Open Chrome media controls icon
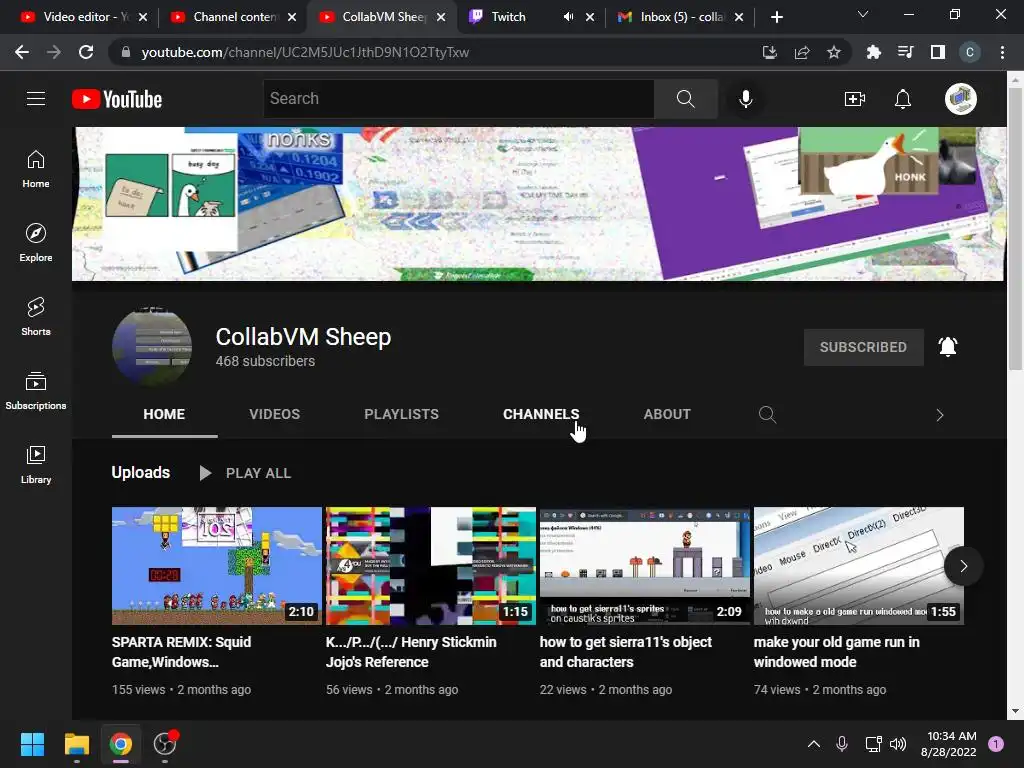The image size is (1024, 768). [905, 52]
